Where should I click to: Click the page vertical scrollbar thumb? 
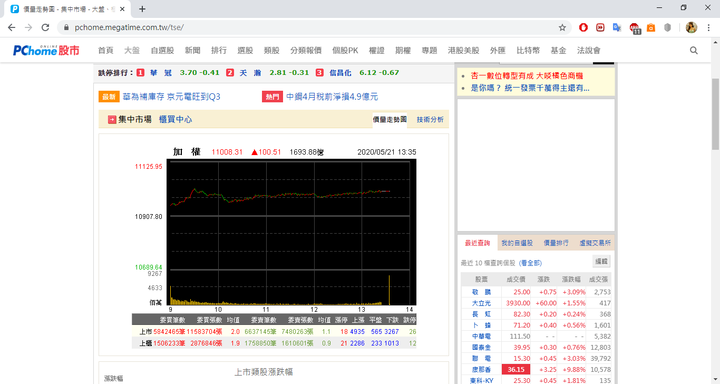(715, 113)
